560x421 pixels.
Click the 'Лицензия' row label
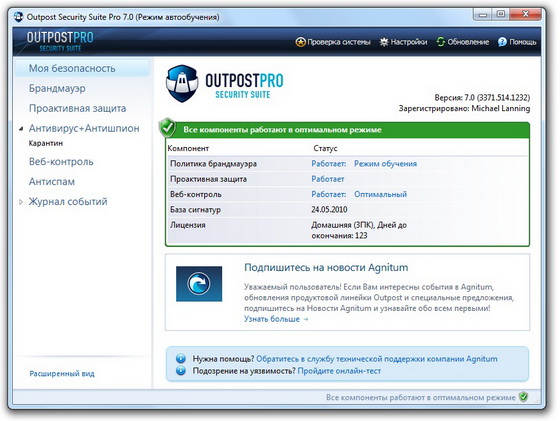(188, 225)
